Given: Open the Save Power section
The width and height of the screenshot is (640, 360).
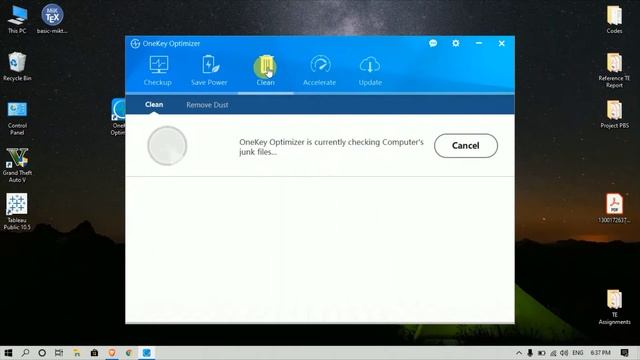Looking at the screenshot, I should click(209, 71).
